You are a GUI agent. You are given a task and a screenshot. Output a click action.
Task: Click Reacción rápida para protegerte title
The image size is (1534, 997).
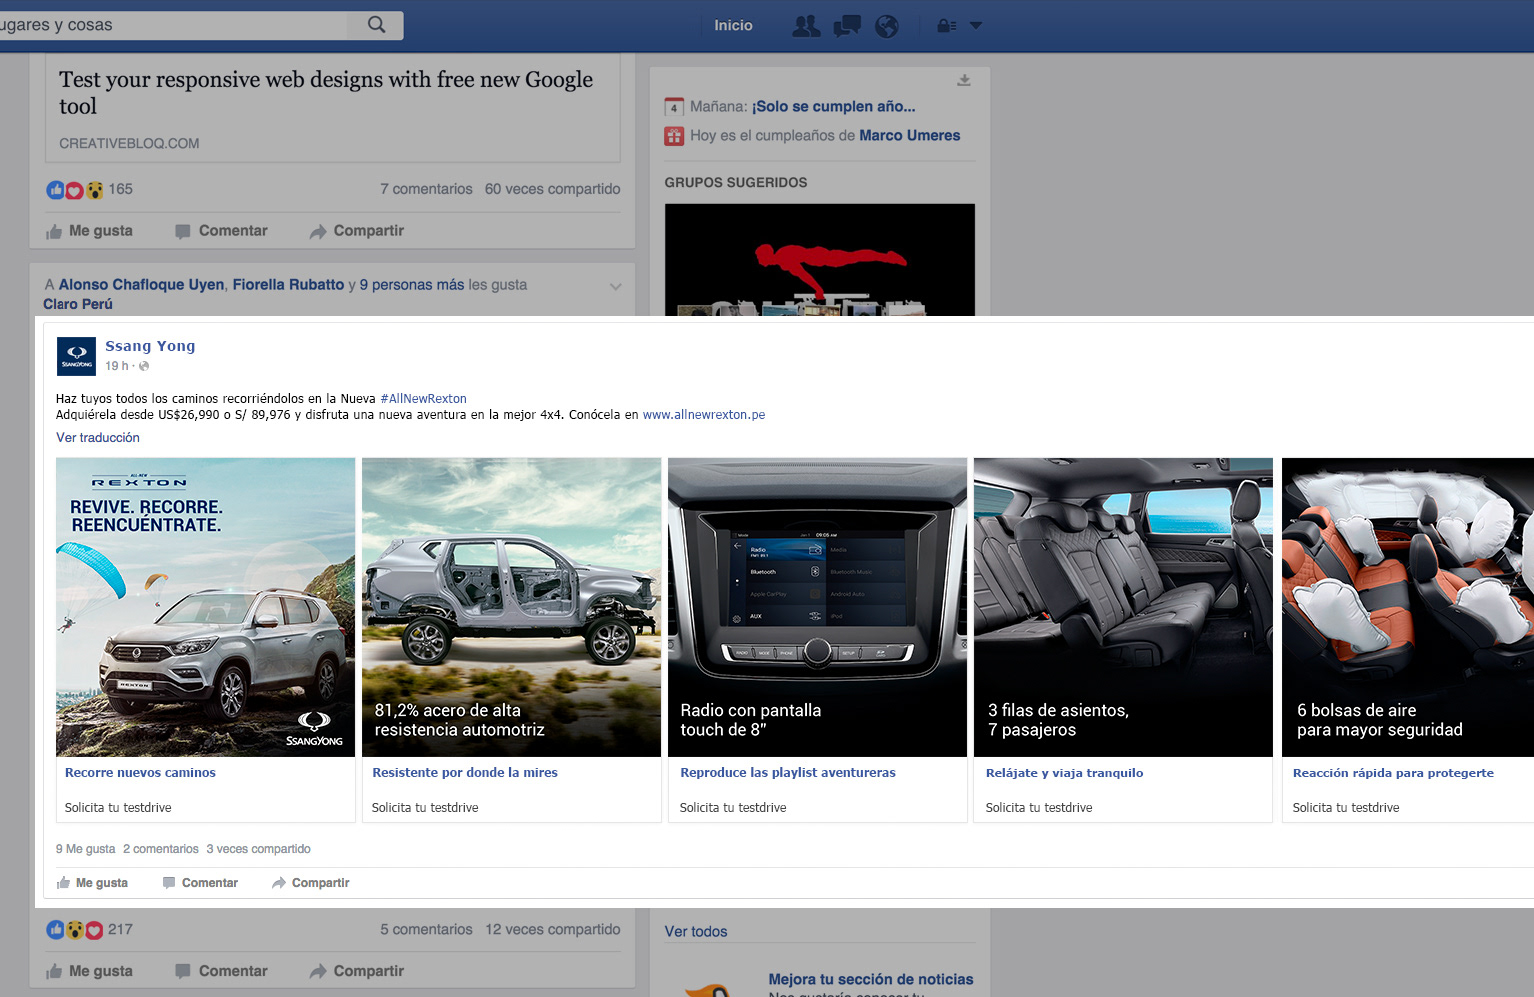pyautogui.click(x=1393, y=772)
